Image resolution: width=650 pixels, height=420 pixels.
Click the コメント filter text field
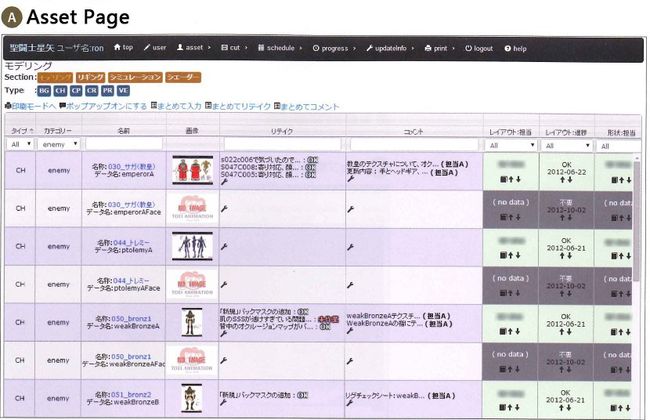pyautogui.click(x=414, y=145)
